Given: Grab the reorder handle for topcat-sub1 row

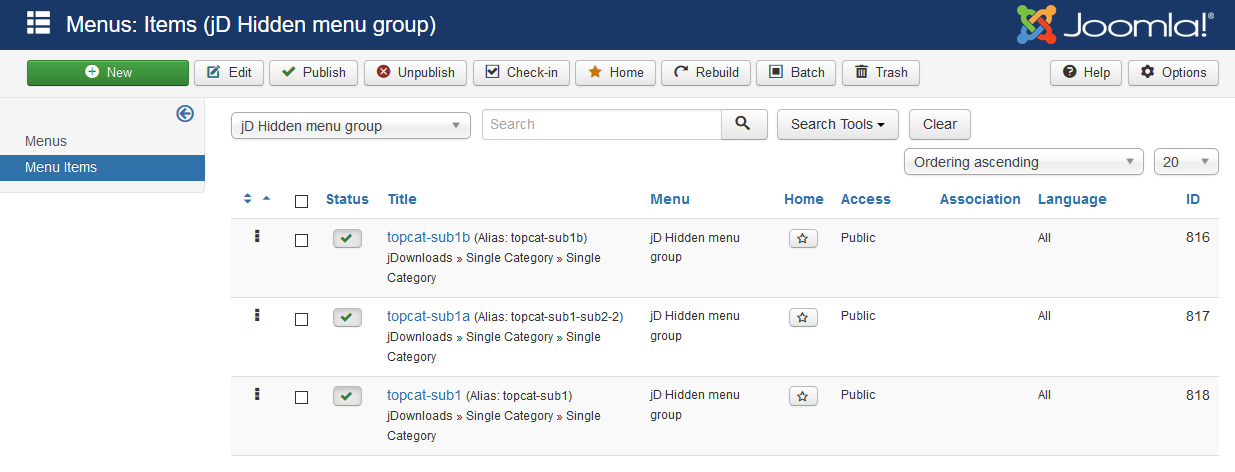Looking at the screenshot, I should [257, 394].
